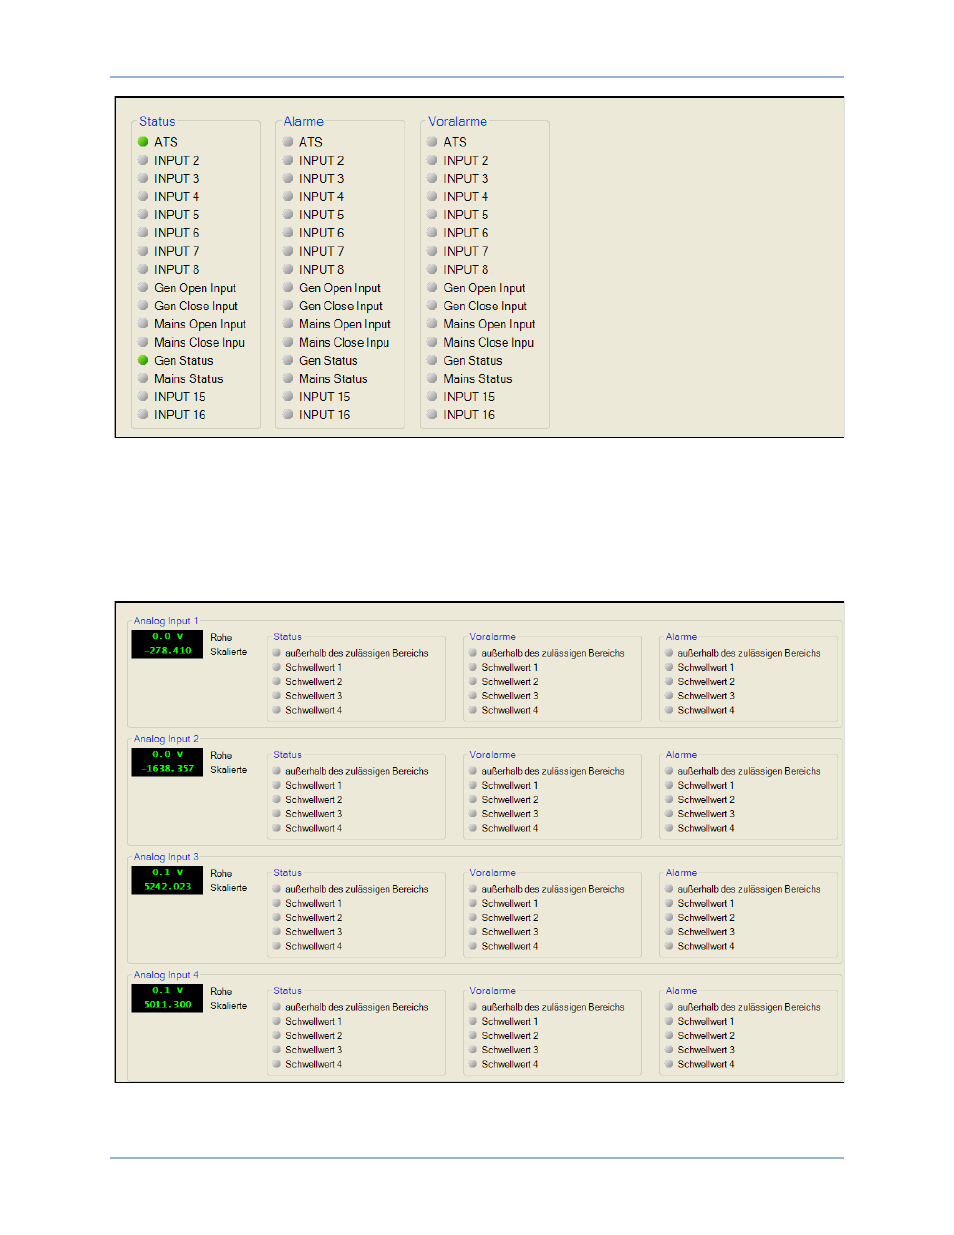Click the green Gen Status indicator in Status group
The image size is (954, 1235).
pyautogui.click(x=143, y=360)
